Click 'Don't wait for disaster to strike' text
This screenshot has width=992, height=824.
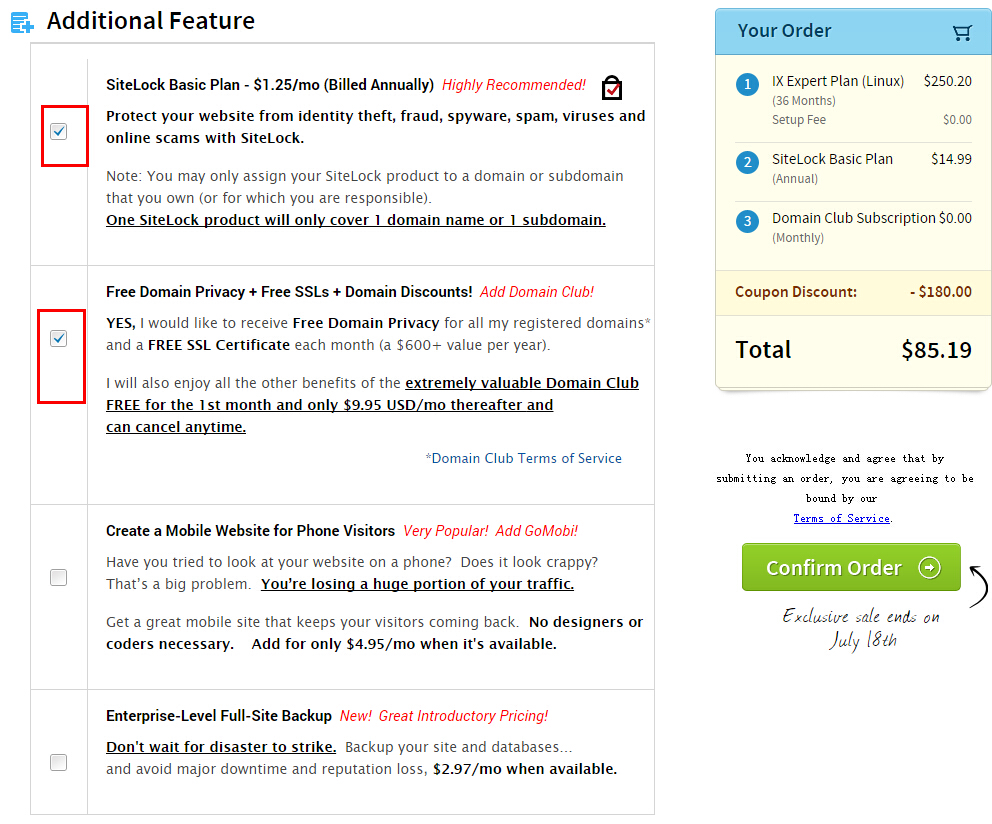(221, 747)
